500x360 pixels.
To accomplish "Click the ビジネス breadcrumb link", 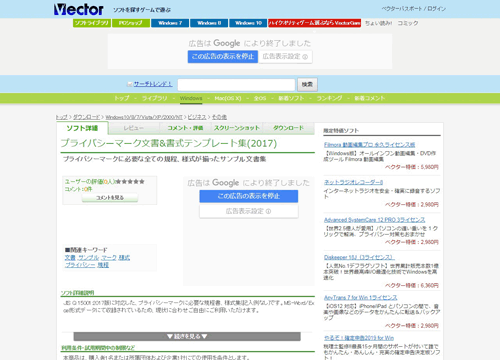I will point(197,117).
